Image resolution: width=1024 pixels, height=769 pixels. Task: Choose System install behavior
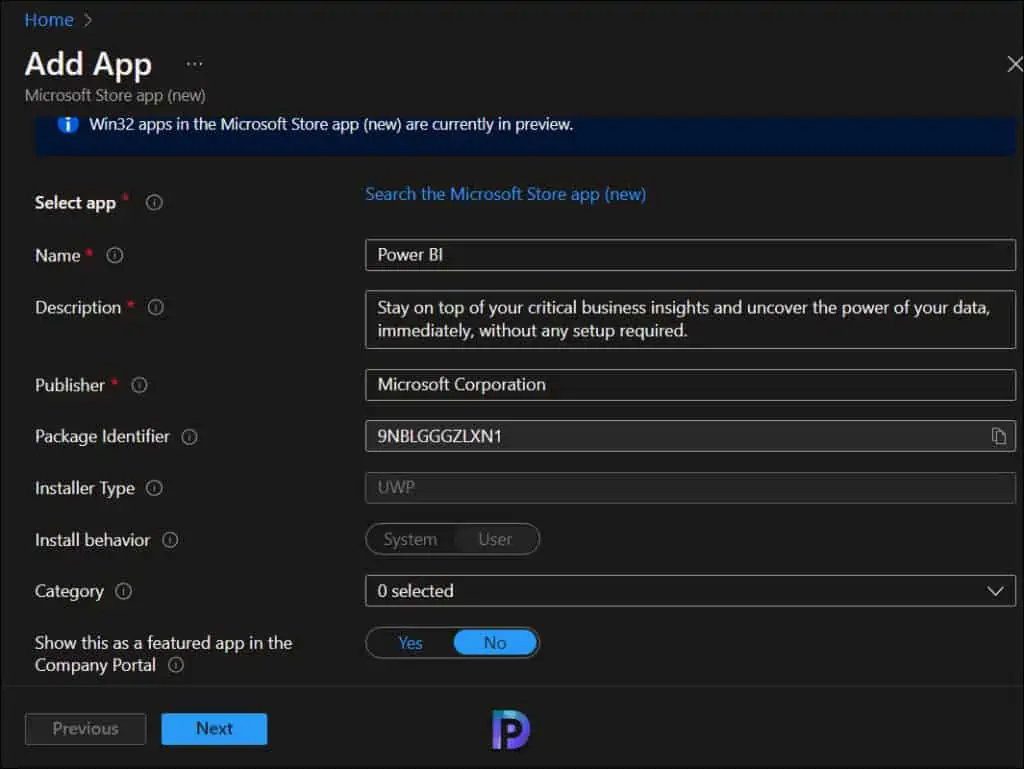click(410, 539)
